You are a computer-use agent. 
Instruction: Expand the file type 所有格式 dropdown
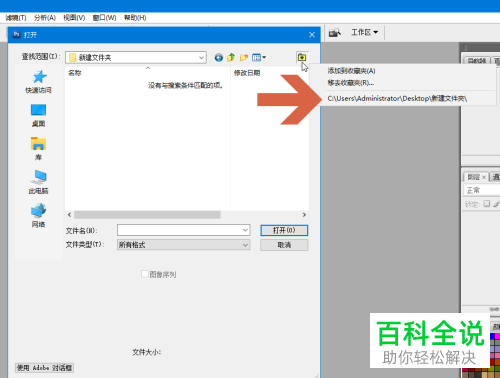(245, 245)
